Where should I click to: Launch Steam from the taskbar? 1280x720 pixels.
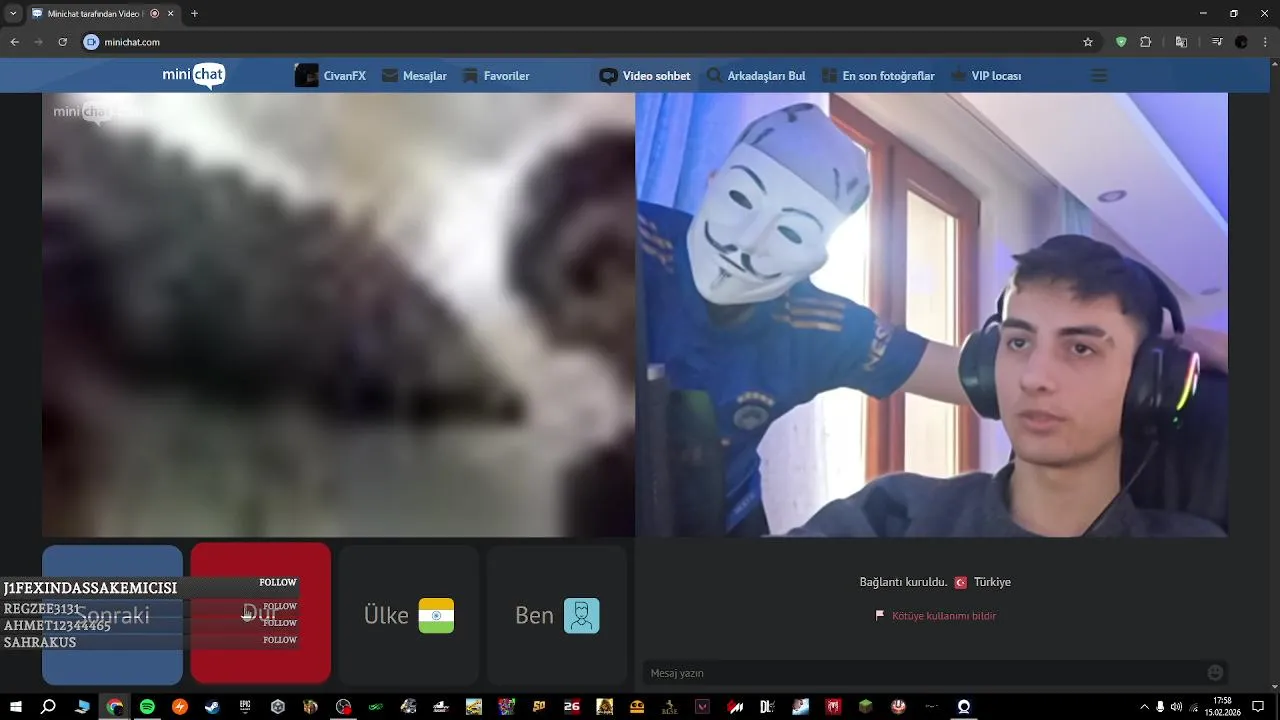click(x=212, y=707)
